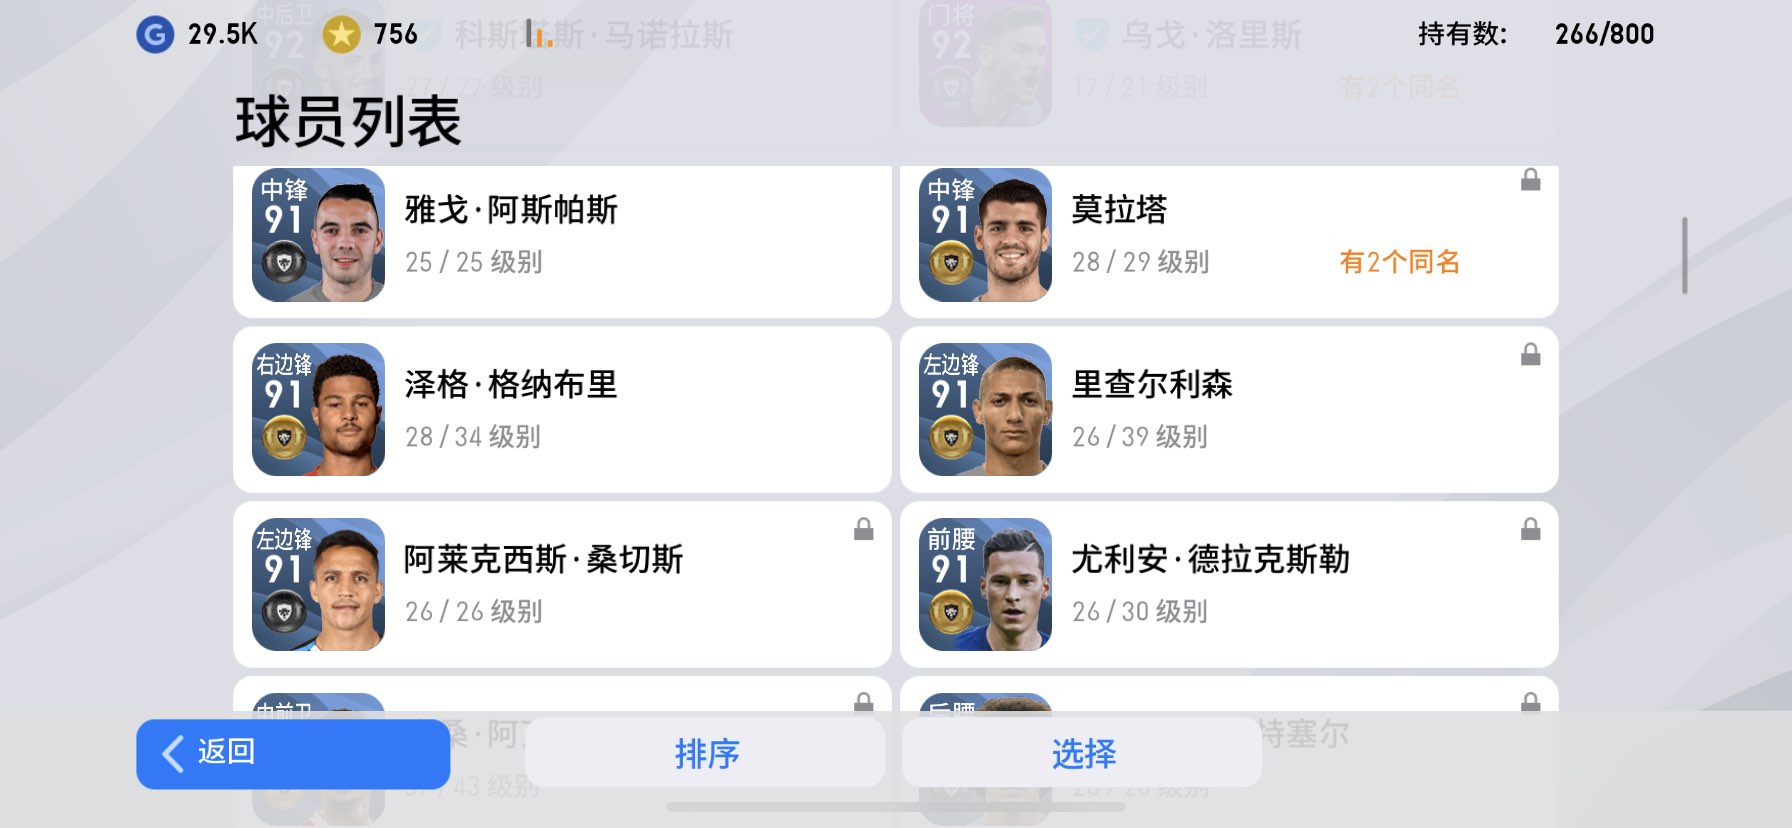The width and height of the screenshot is (1792, 828).
Task: Click the 有2个同名 duplicate label
Action: (x=1399, y=262)
